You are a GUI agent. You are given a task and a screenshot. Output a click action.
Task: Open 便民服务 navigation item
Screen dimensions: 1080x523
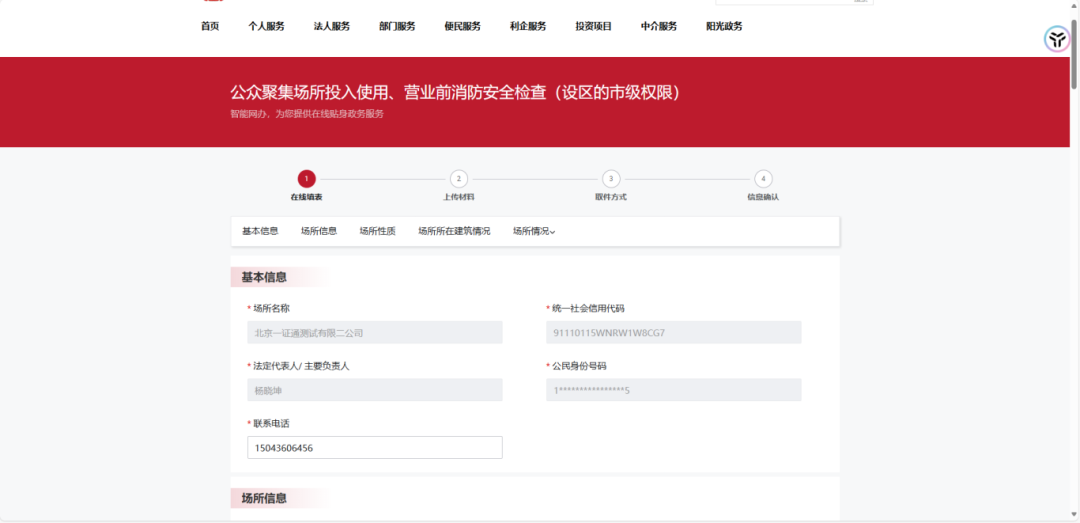coord(463,26)
